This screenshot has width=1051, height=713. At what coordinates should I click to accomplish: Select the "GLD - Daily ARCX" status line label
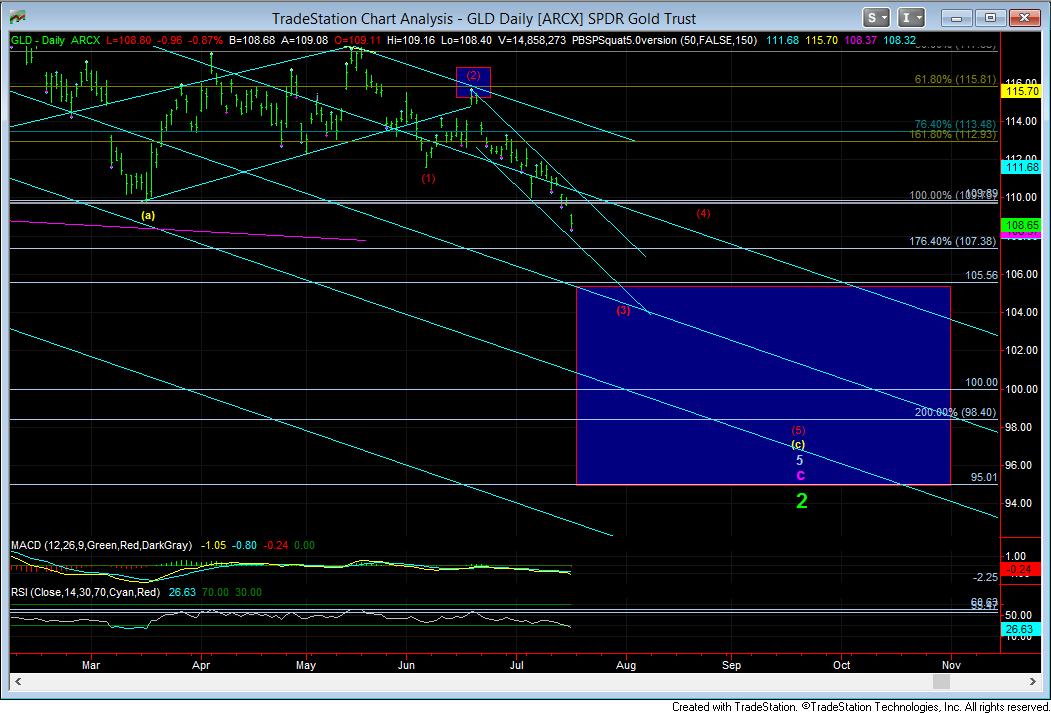click(x=55, y=40)
